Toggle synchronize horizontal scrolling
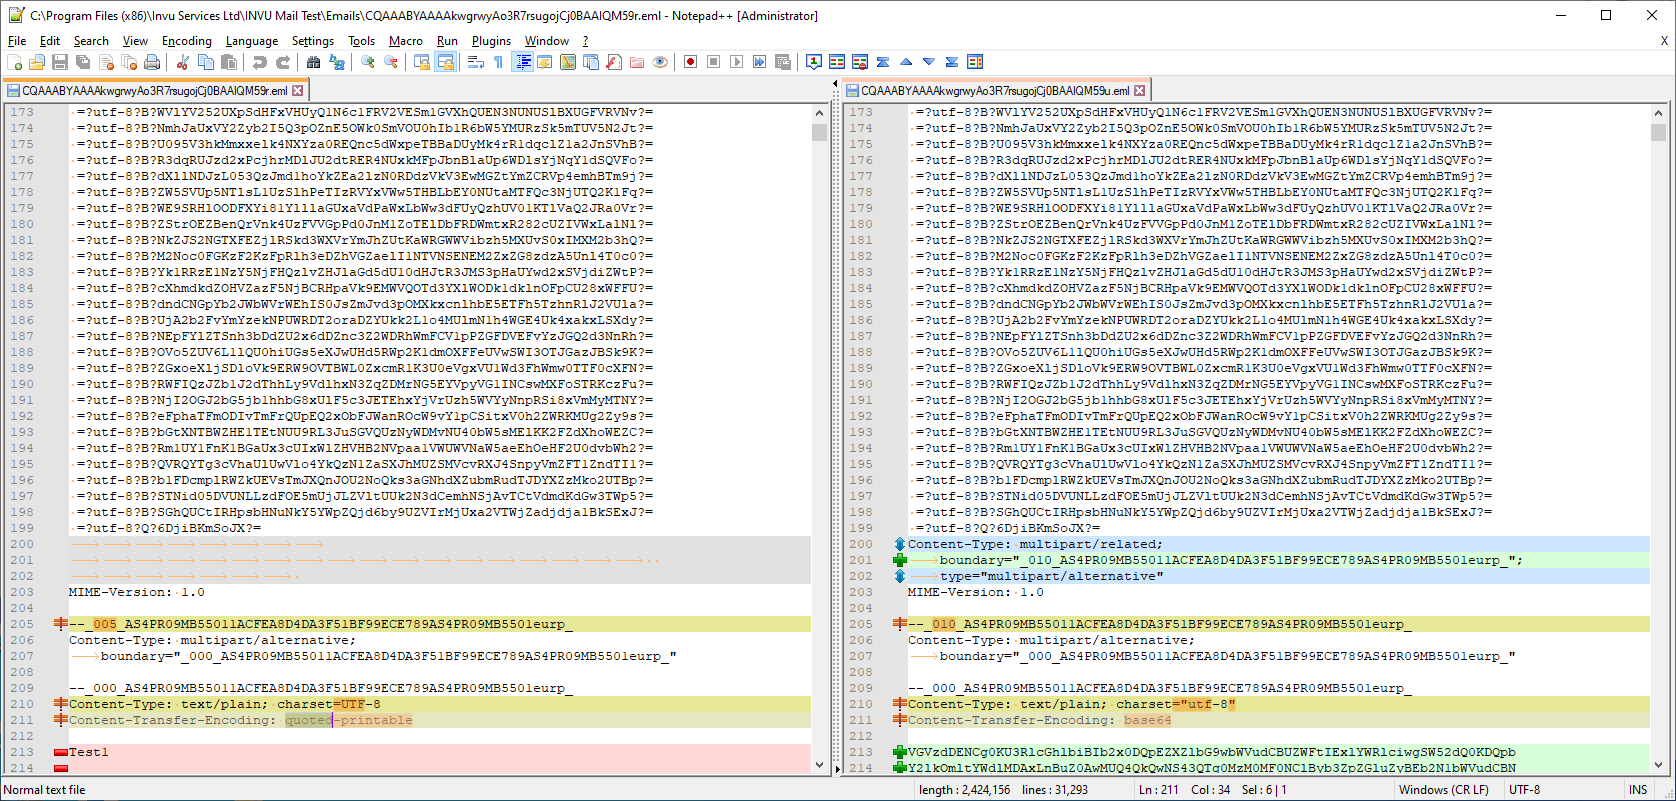The image size is (1676, 801). 445,62
